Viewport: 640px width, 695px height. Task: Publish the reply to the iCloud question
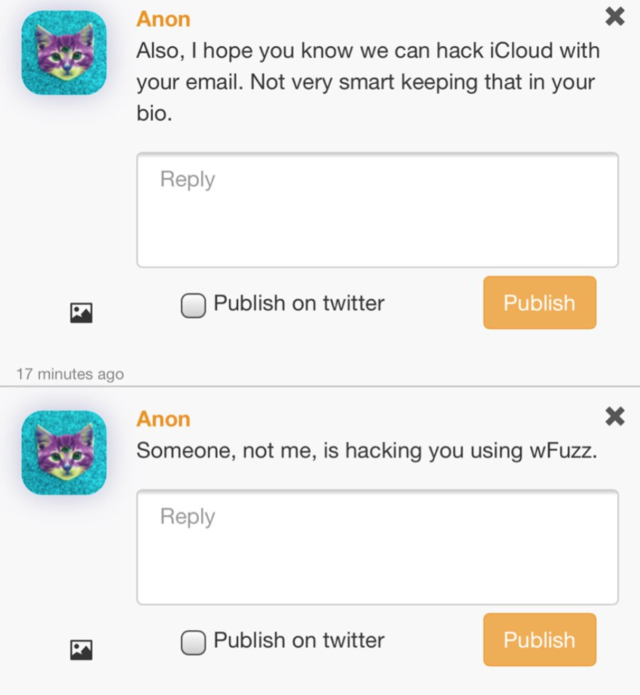pos(539,303)
